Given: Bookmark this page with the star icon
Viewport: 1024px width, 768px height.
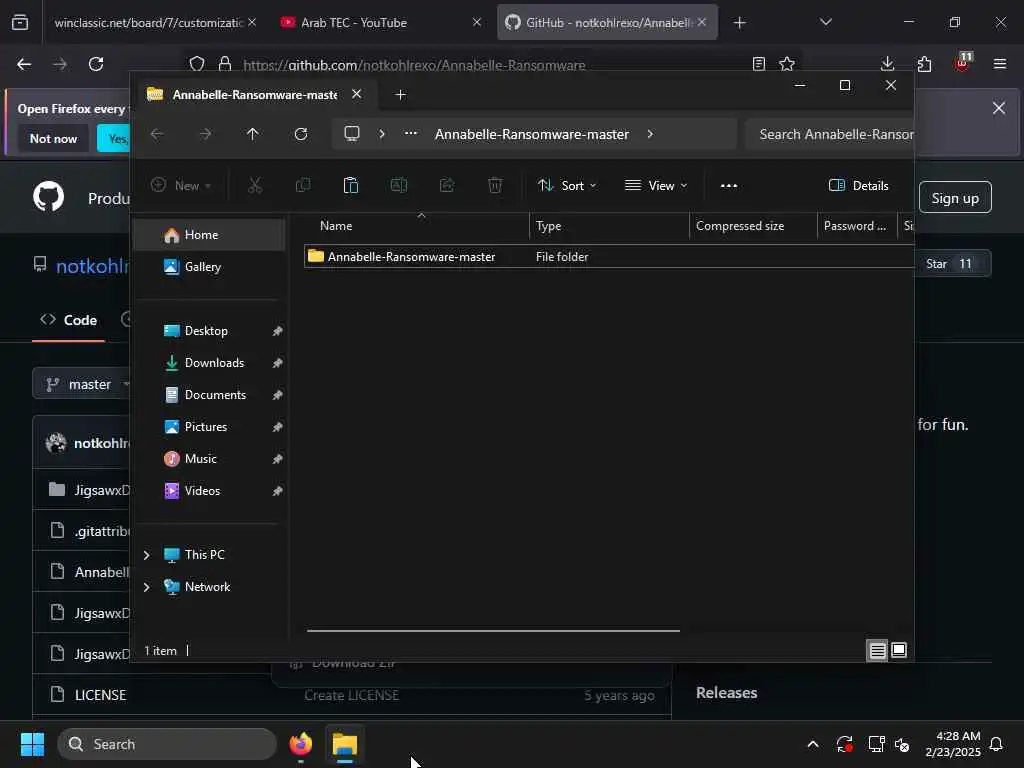Looking at the screenshot, I should point(787,64).
